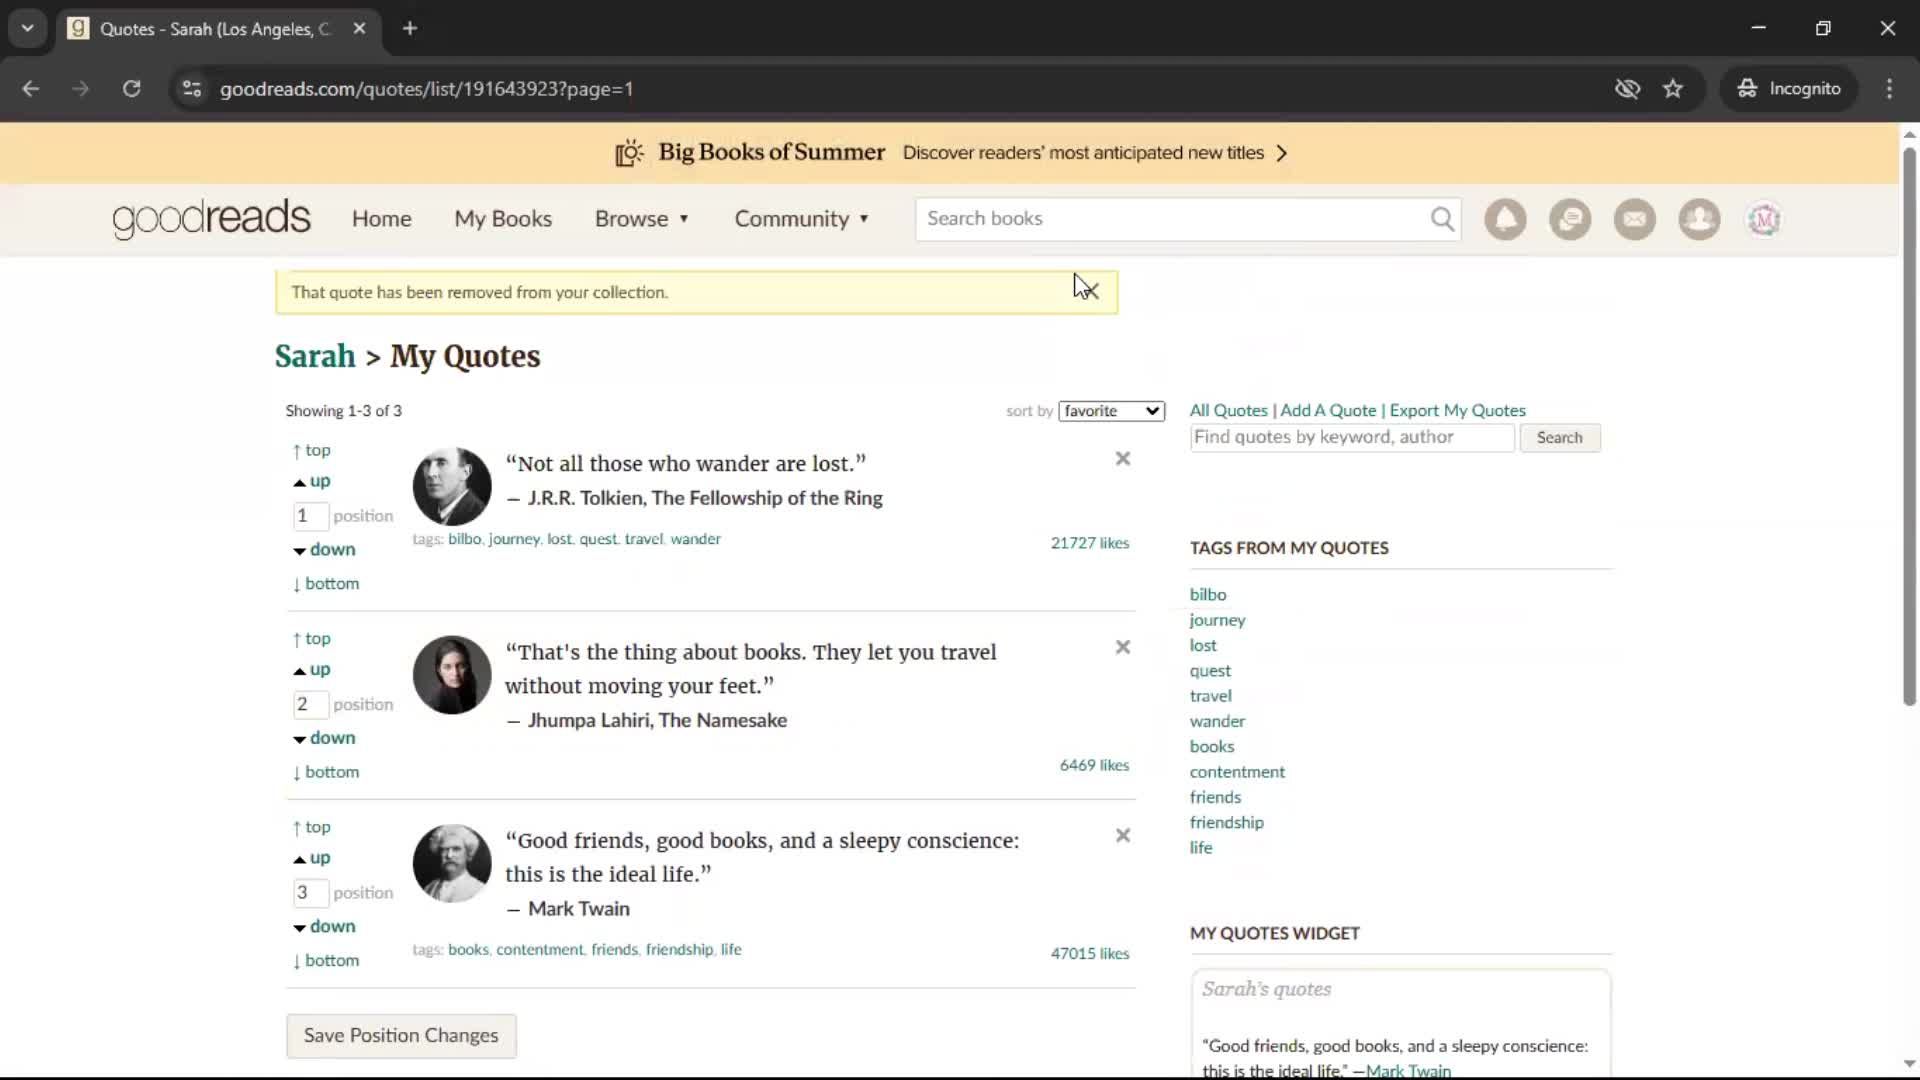
Task: Click position field of Lahiri quote
Action: click(x=310, y=705)
